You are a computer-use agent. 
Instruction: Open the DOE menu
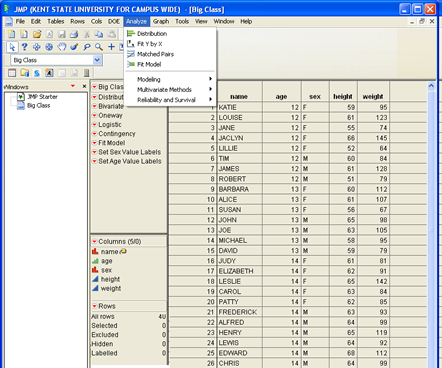tap(114, 21)
